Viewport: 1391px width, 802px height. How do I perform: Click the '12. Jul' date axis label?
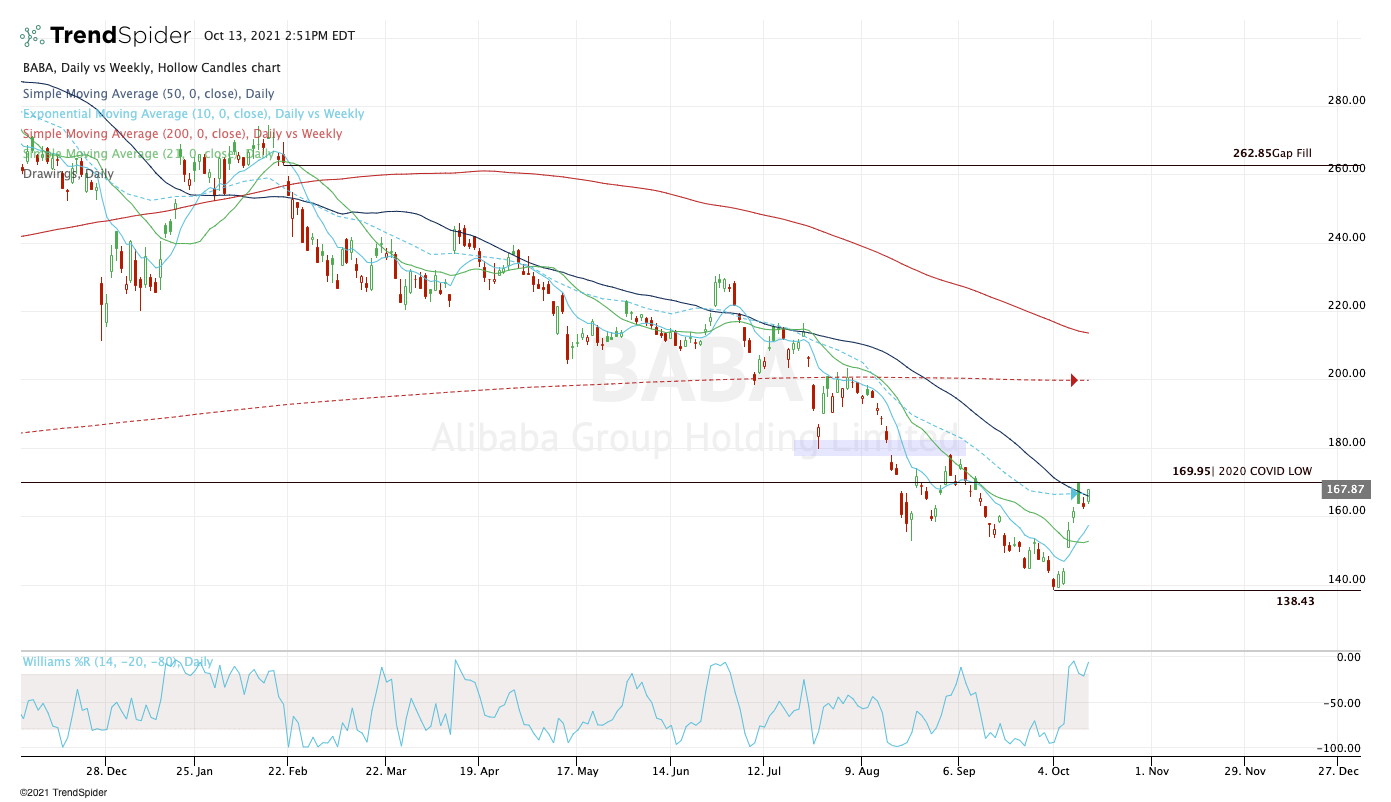pyautogui.click(x=764, y=771)
